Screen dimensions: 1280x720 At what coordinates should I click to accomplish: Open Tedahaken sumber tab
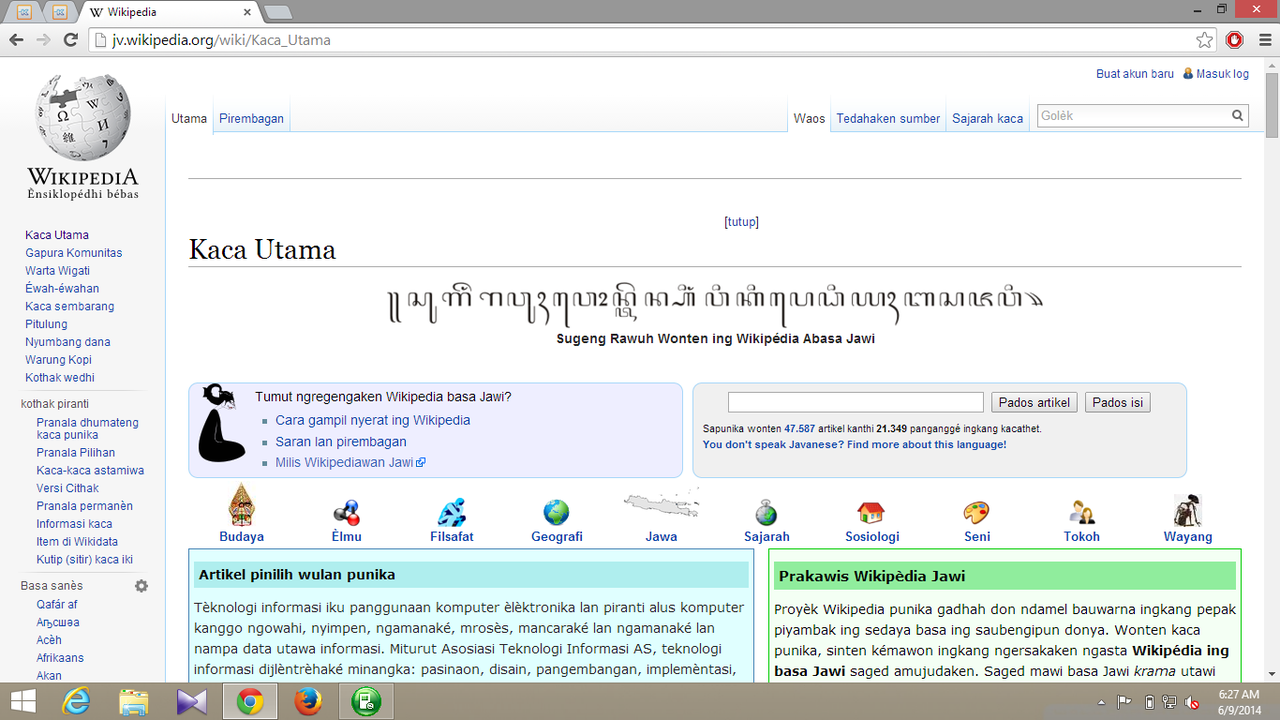pyautogui.click(x=888, y=118)
